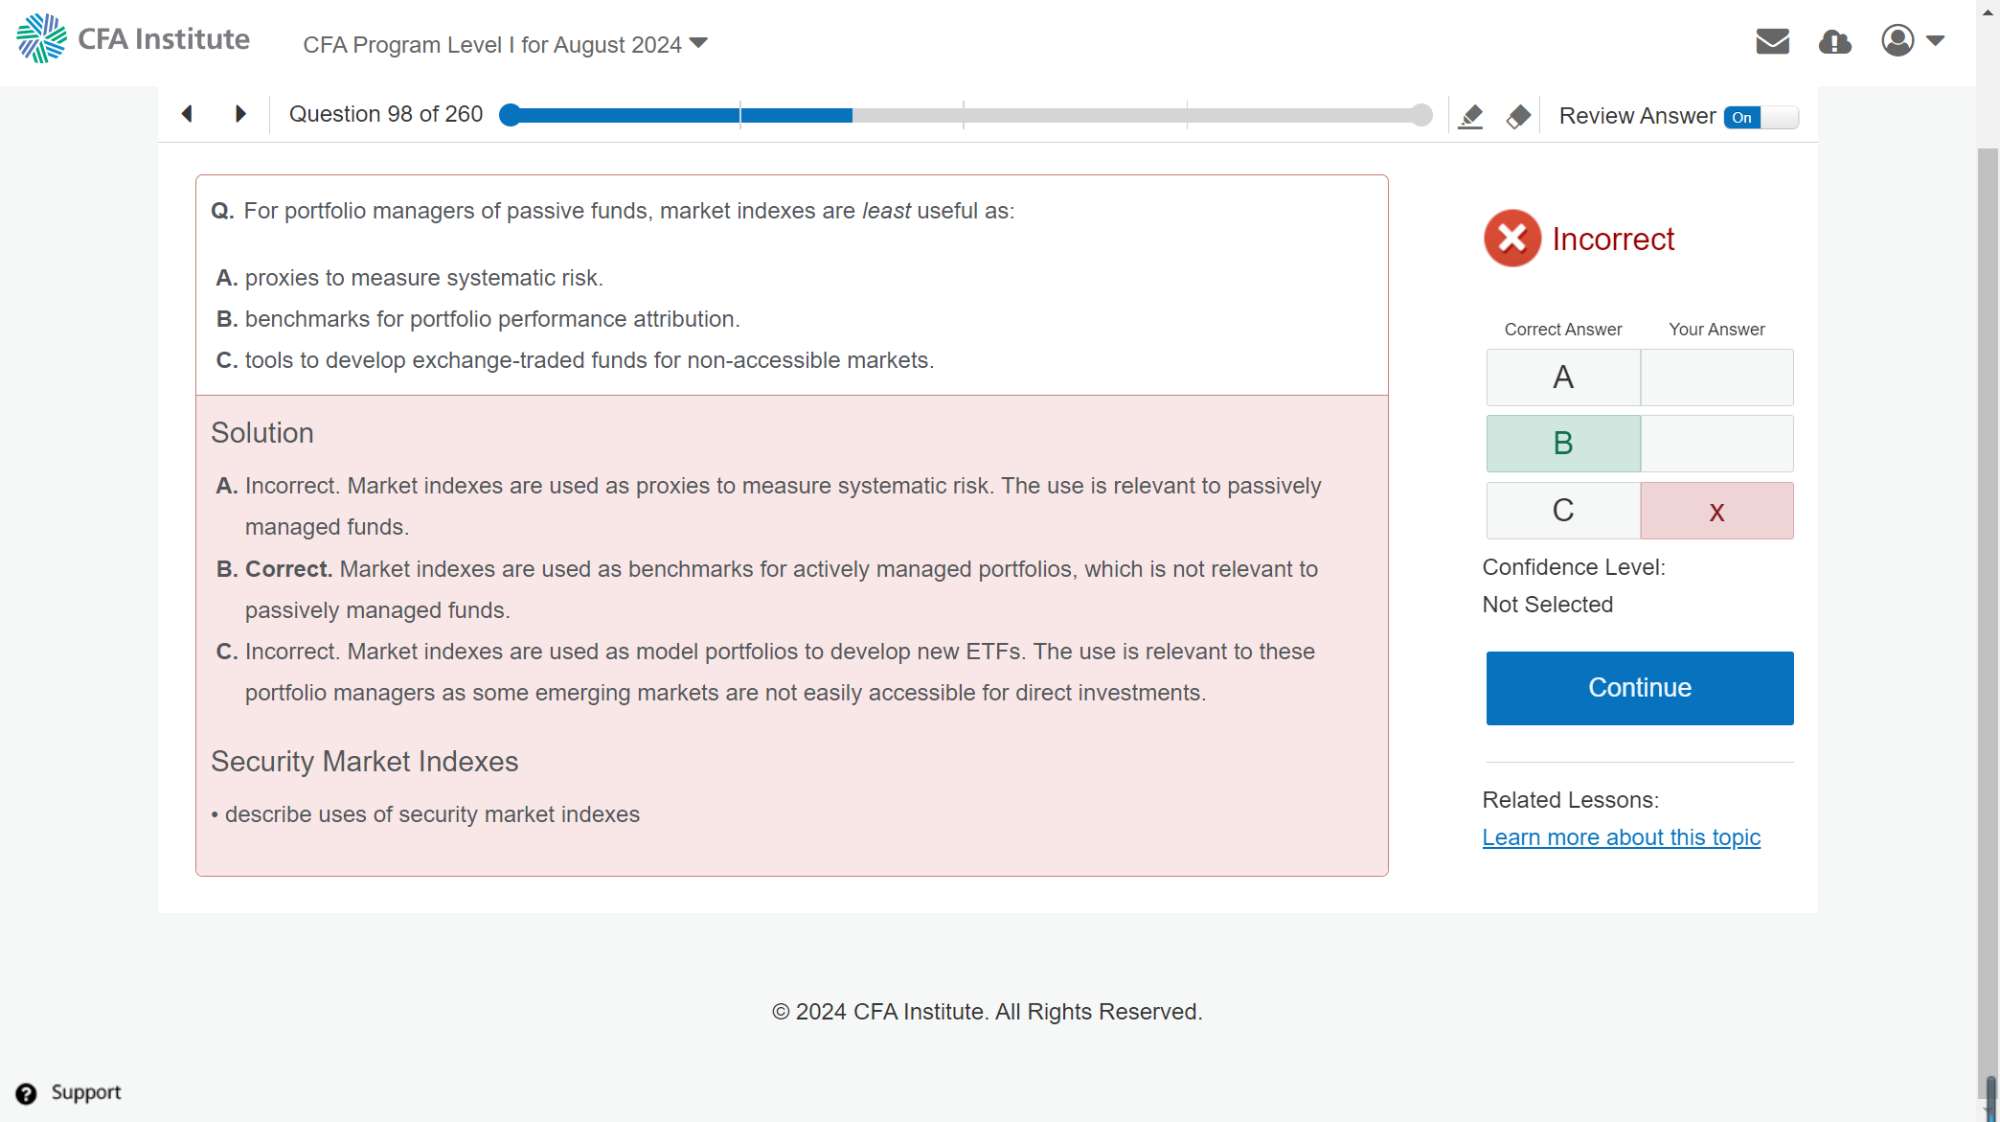Click the end of progress bar
The height and width of the screenshot is (1122, 2000).
pyautogui.click(x=1421, y=115)
